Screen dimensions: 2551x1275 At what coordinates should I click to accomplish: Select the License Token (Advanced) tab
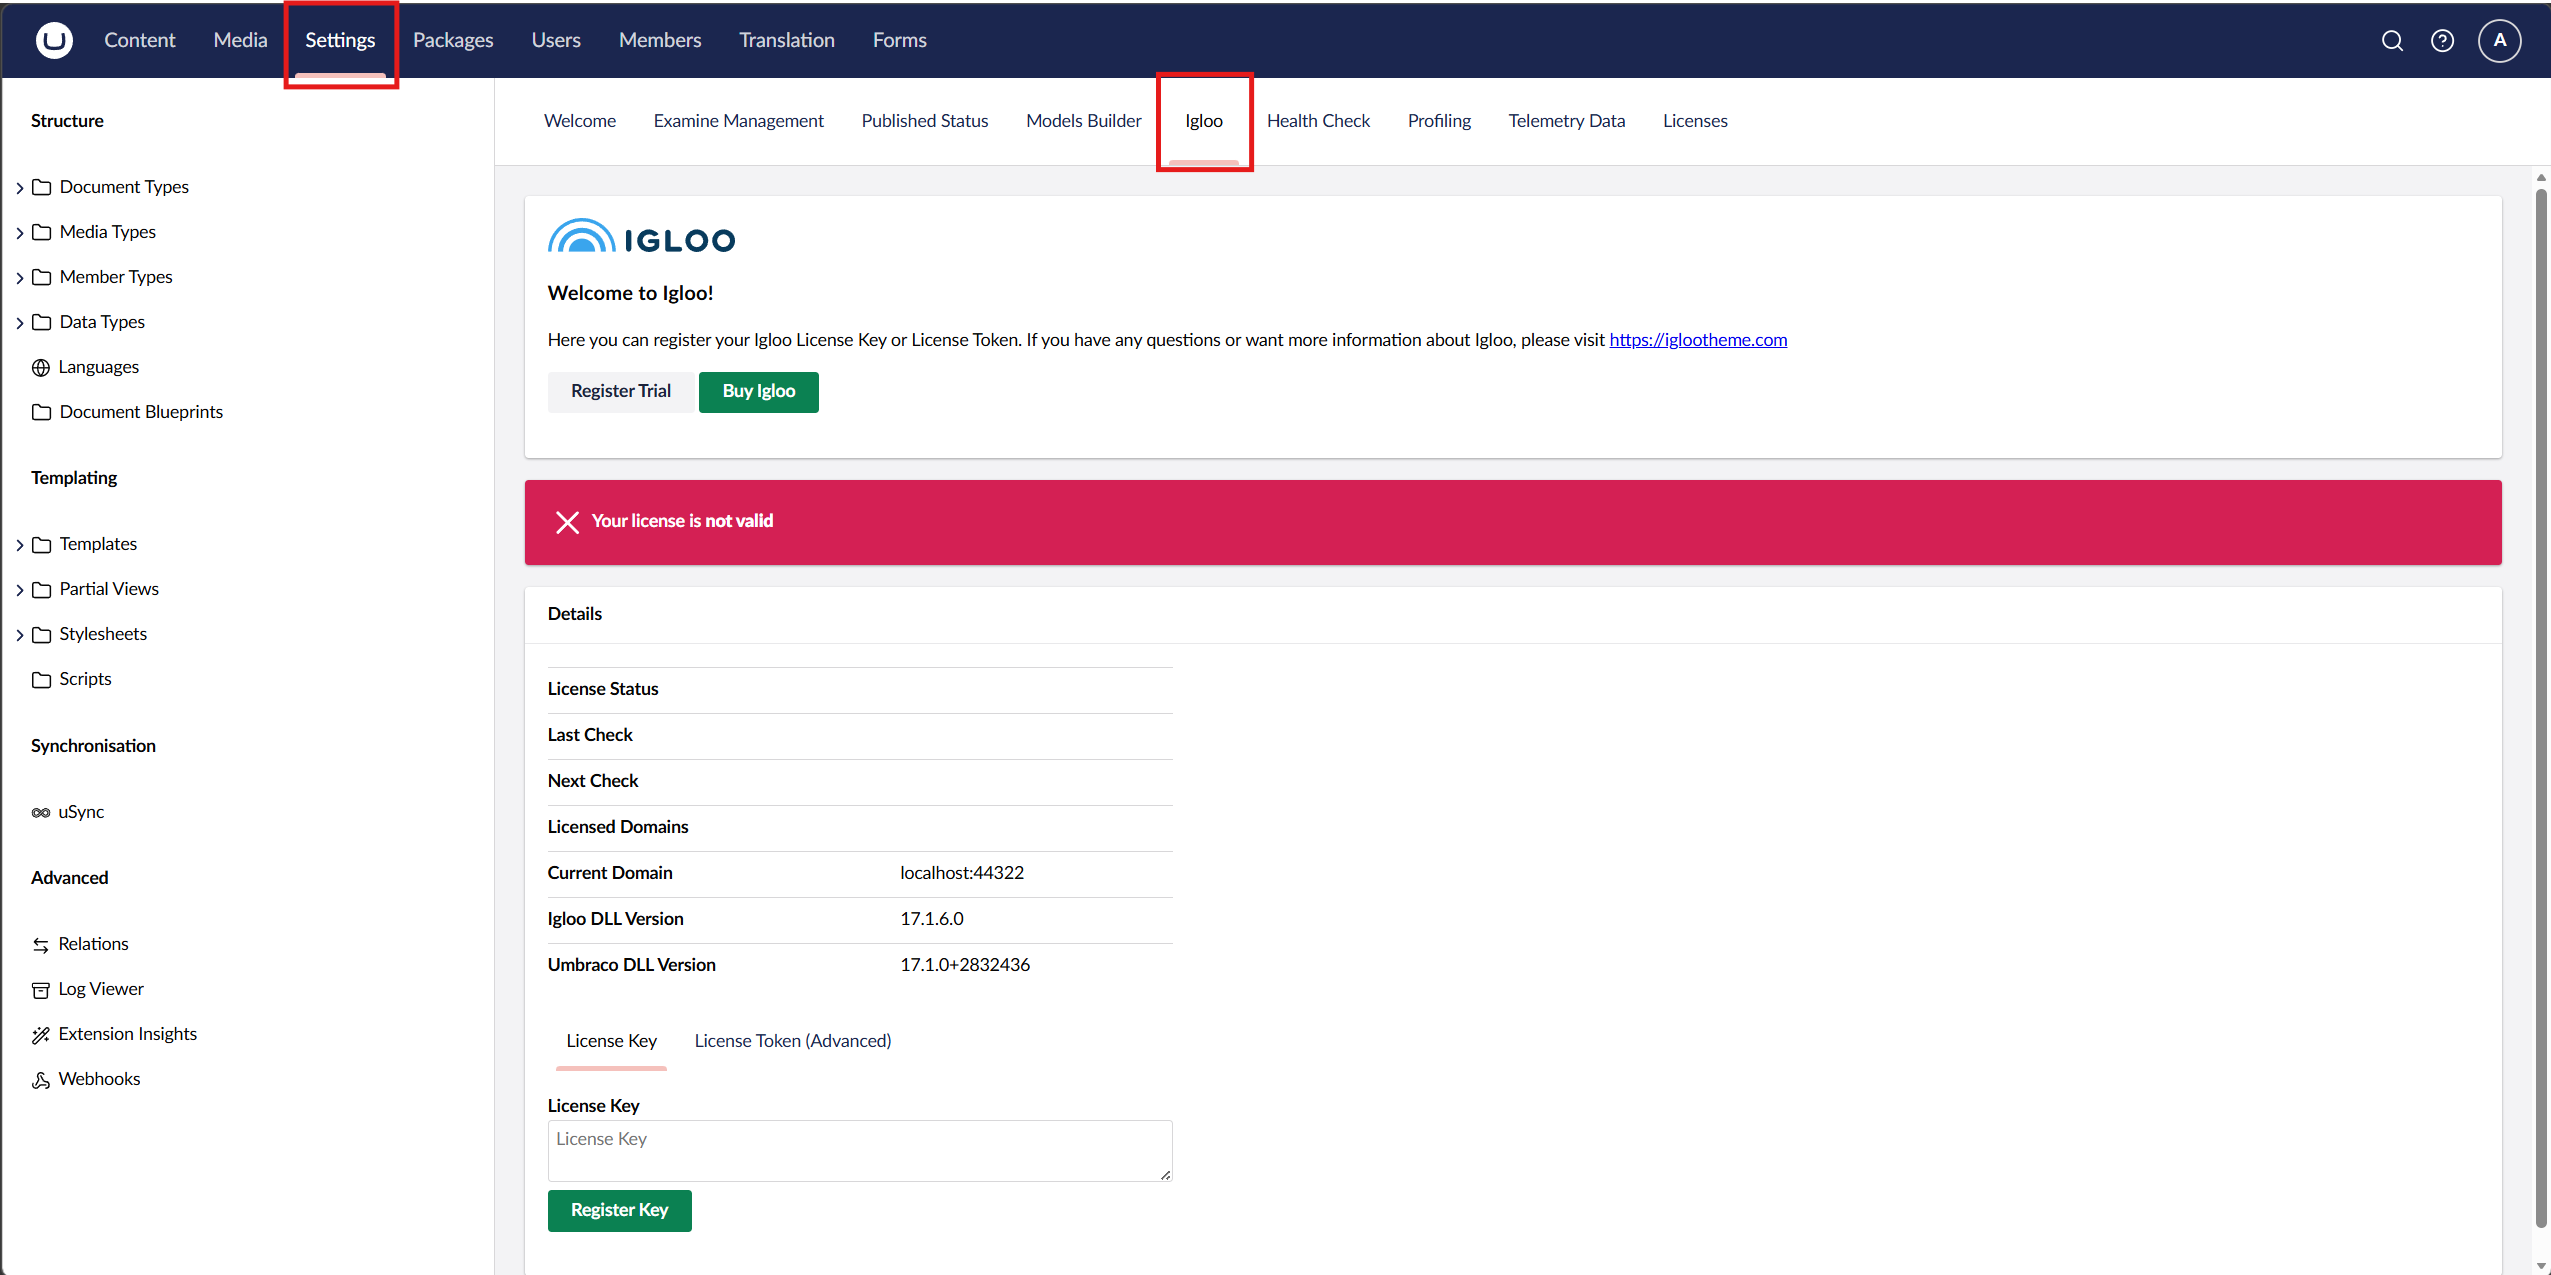point(792,1041)
